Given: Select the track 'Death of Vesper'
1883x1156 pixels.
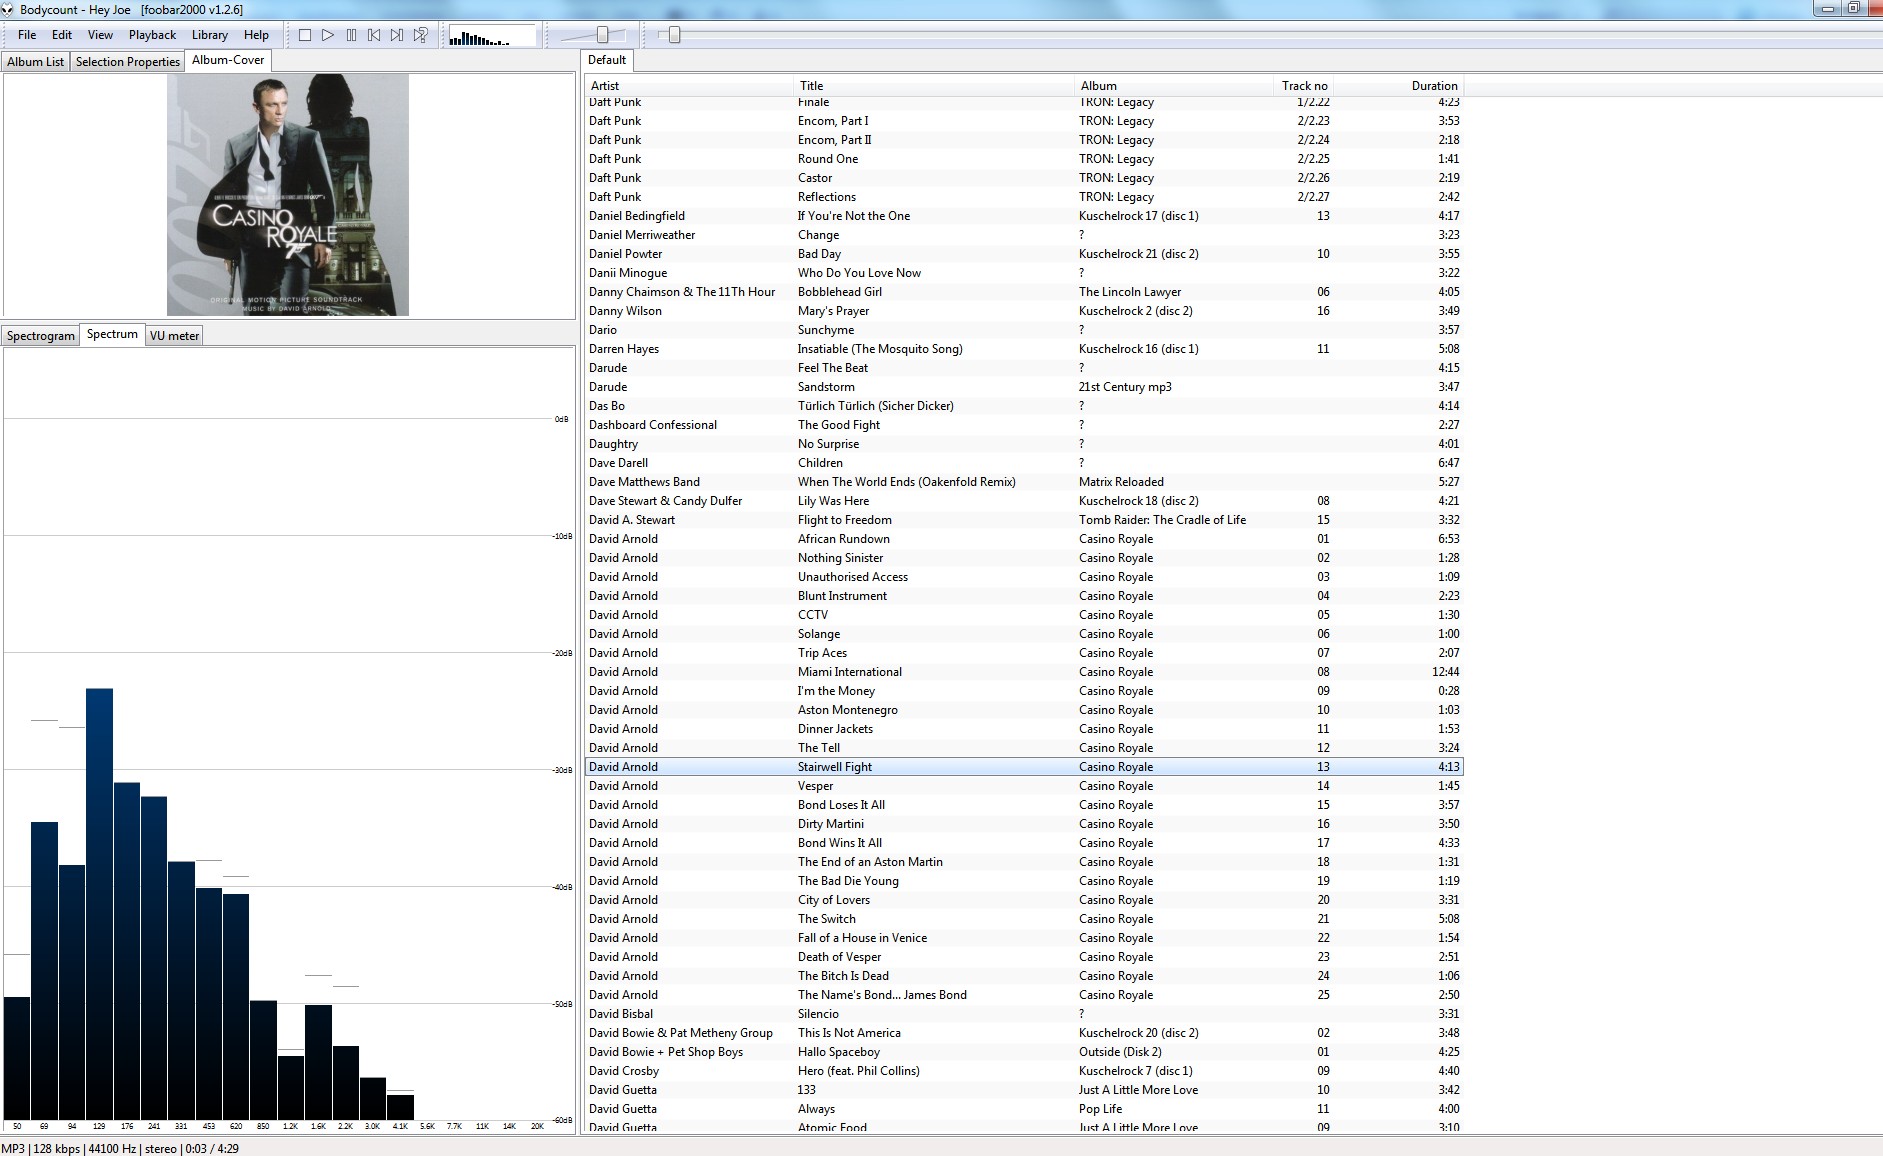Looking at the screenshot, I should tap(1024, 957).
